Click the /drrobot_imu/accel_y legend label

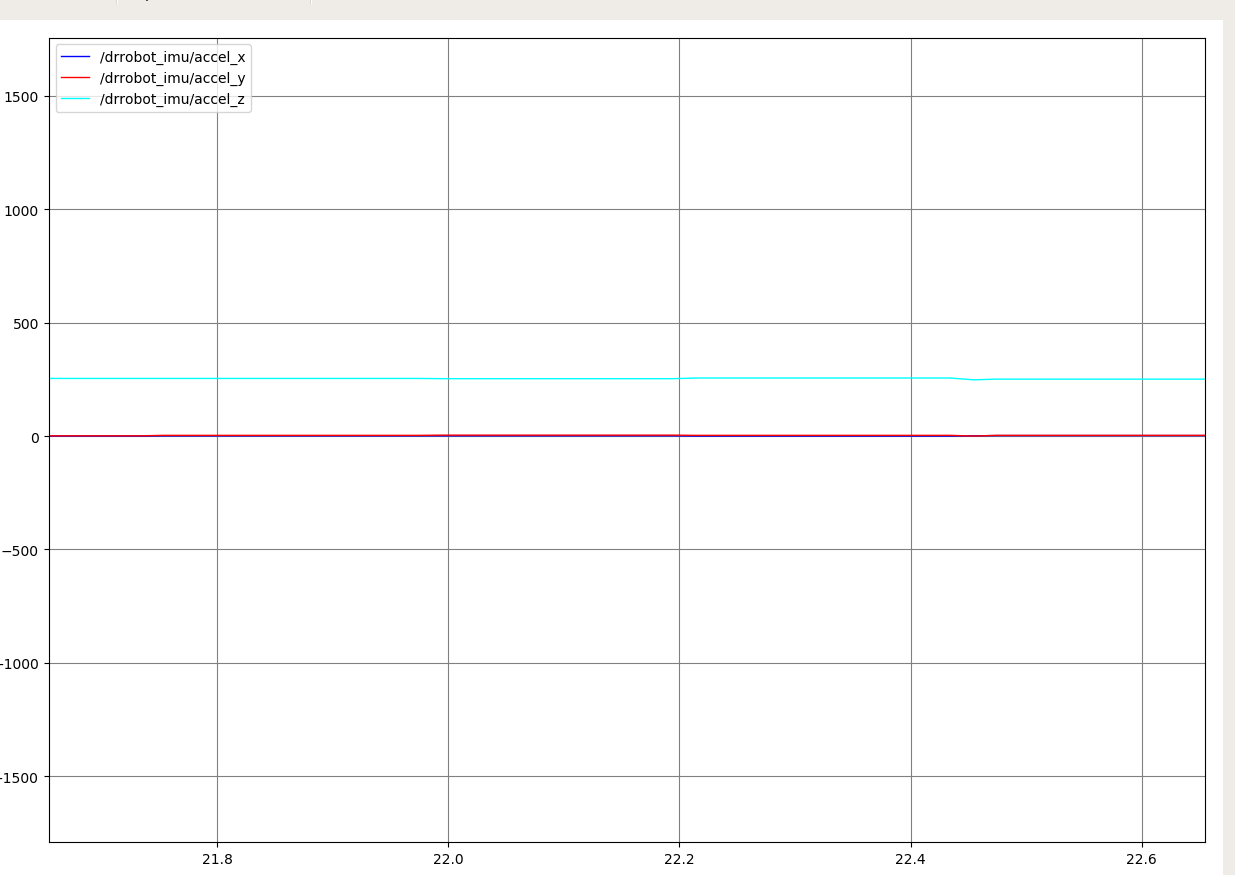point(172,78)
